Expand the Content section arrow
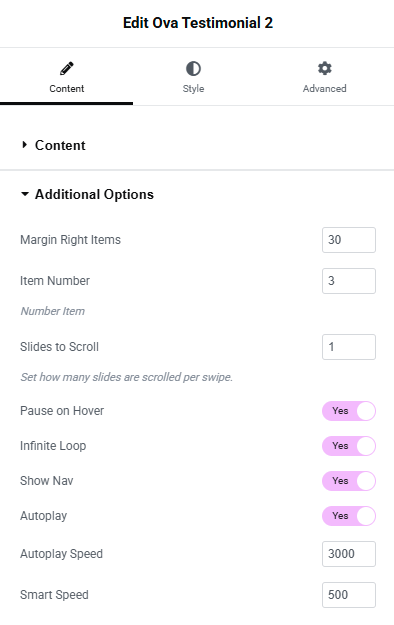 (24, 145)
